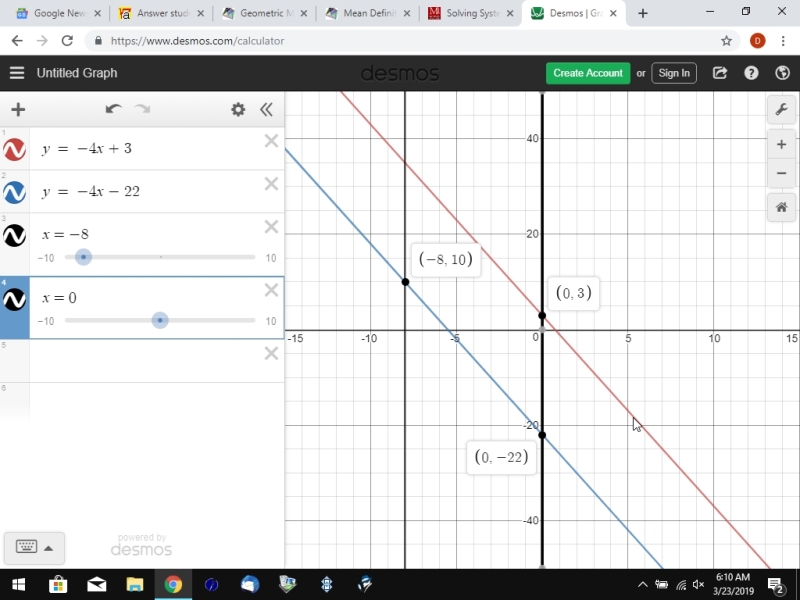Open the volume control in tray

[x=698, y=585]
